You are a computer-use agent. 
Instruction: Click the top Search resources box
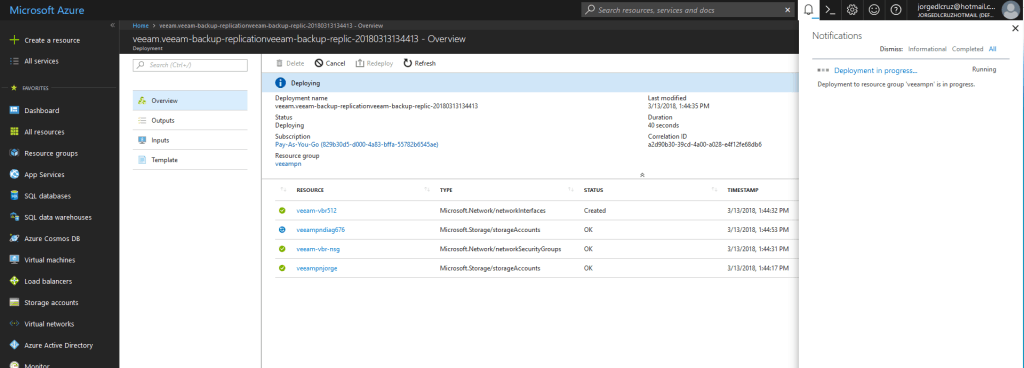click(x=688, y=10)
